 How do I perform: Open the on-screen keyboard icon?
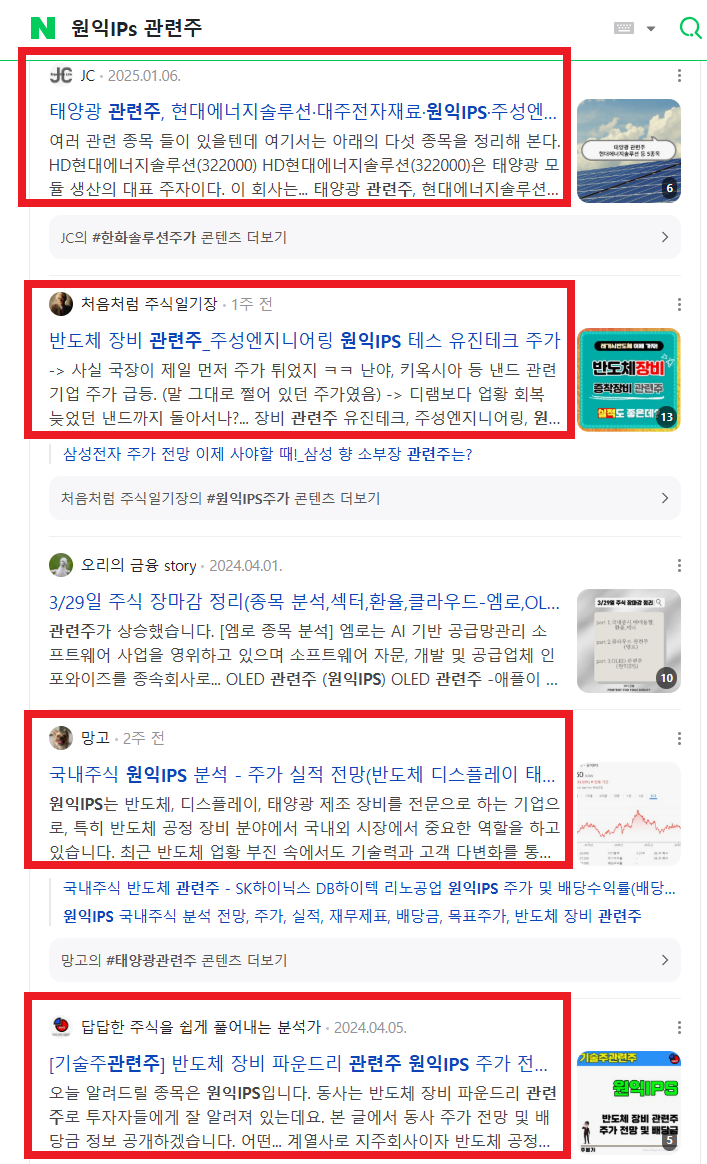click(624, 28)
